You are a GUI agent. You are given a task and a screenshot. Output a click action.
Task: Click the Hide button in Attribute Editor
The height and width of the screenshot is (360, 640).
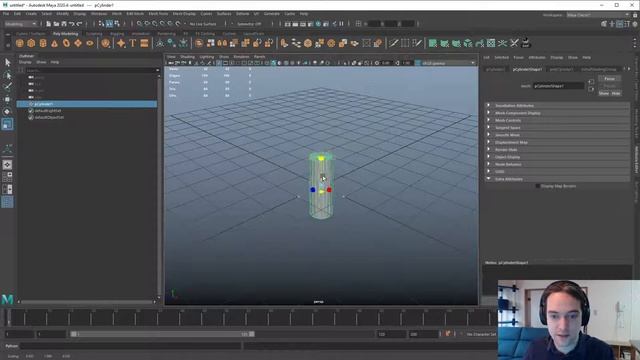[616, 93]
